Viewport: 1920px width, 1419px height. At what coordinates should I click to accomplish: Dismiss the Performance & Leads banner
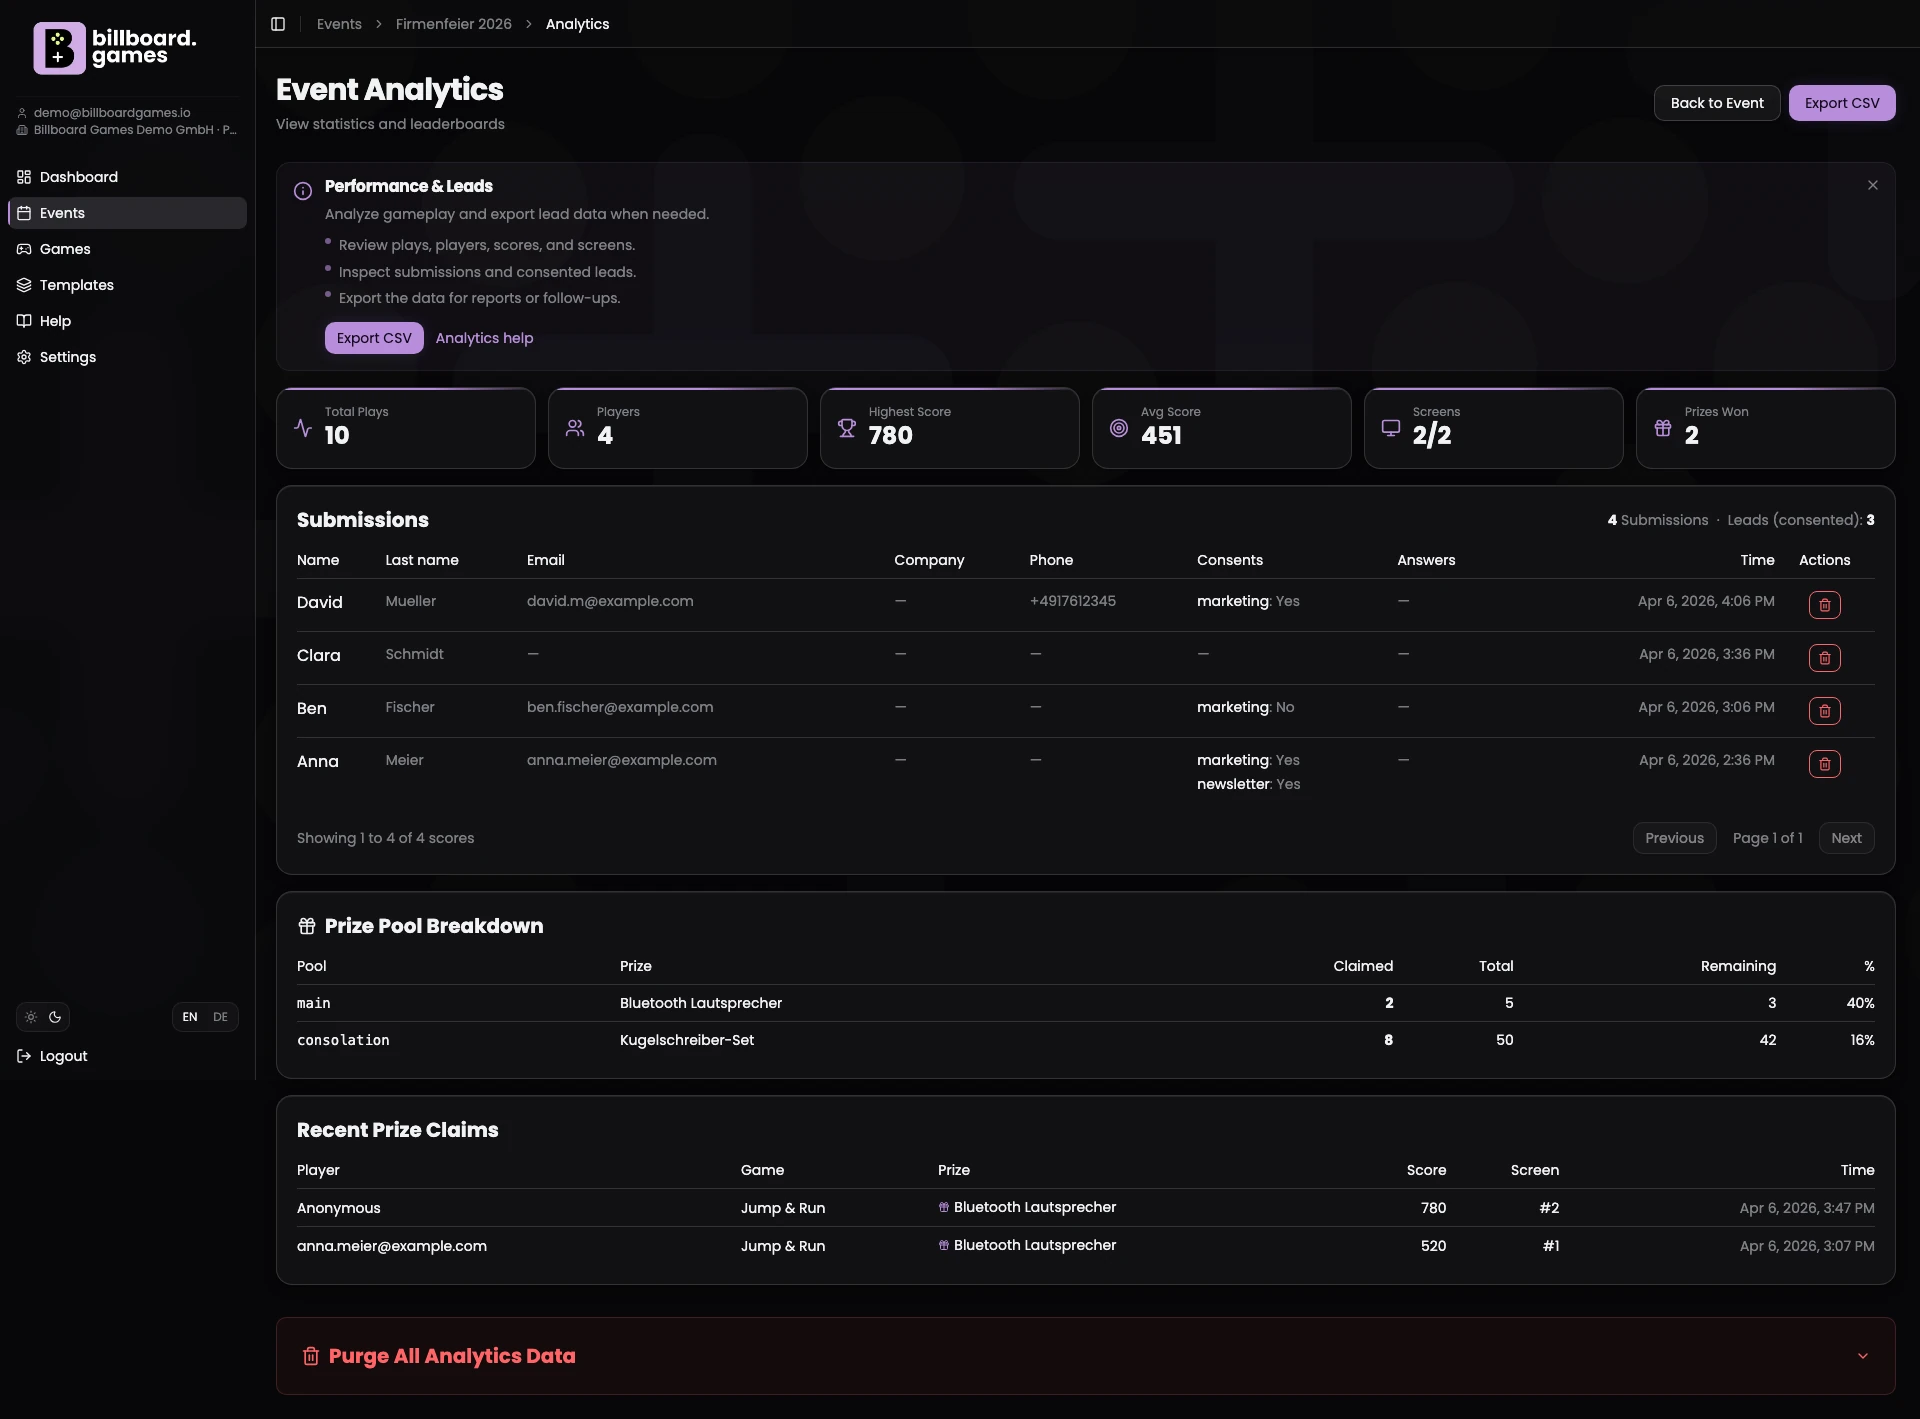1873,184
